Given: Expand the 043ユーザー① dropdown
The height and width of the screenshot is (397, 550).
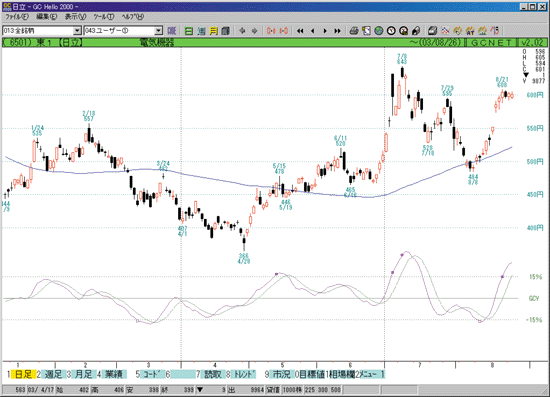Looking at the screenshot, I should [x=159, y=31].
